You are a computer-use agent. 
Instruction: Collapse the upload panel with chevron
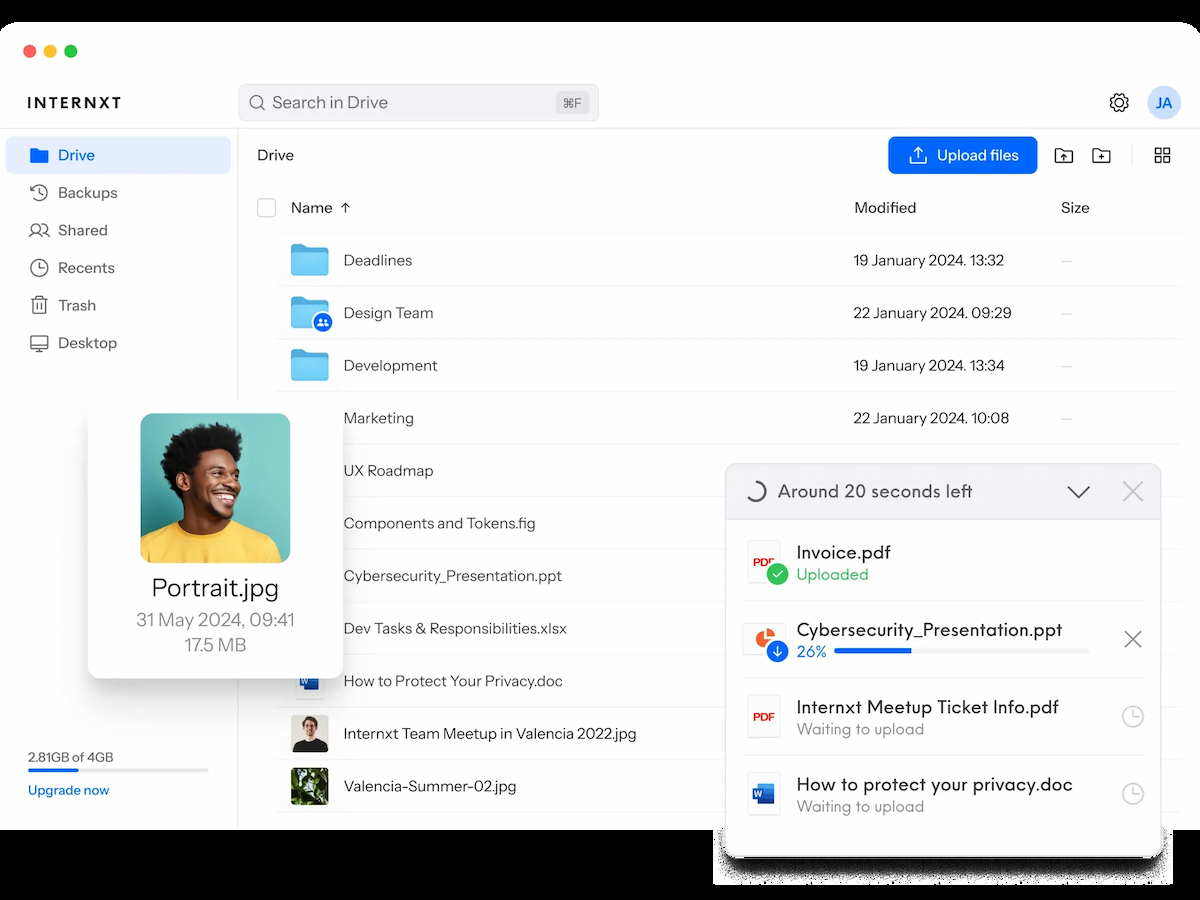pos(1078,492)
